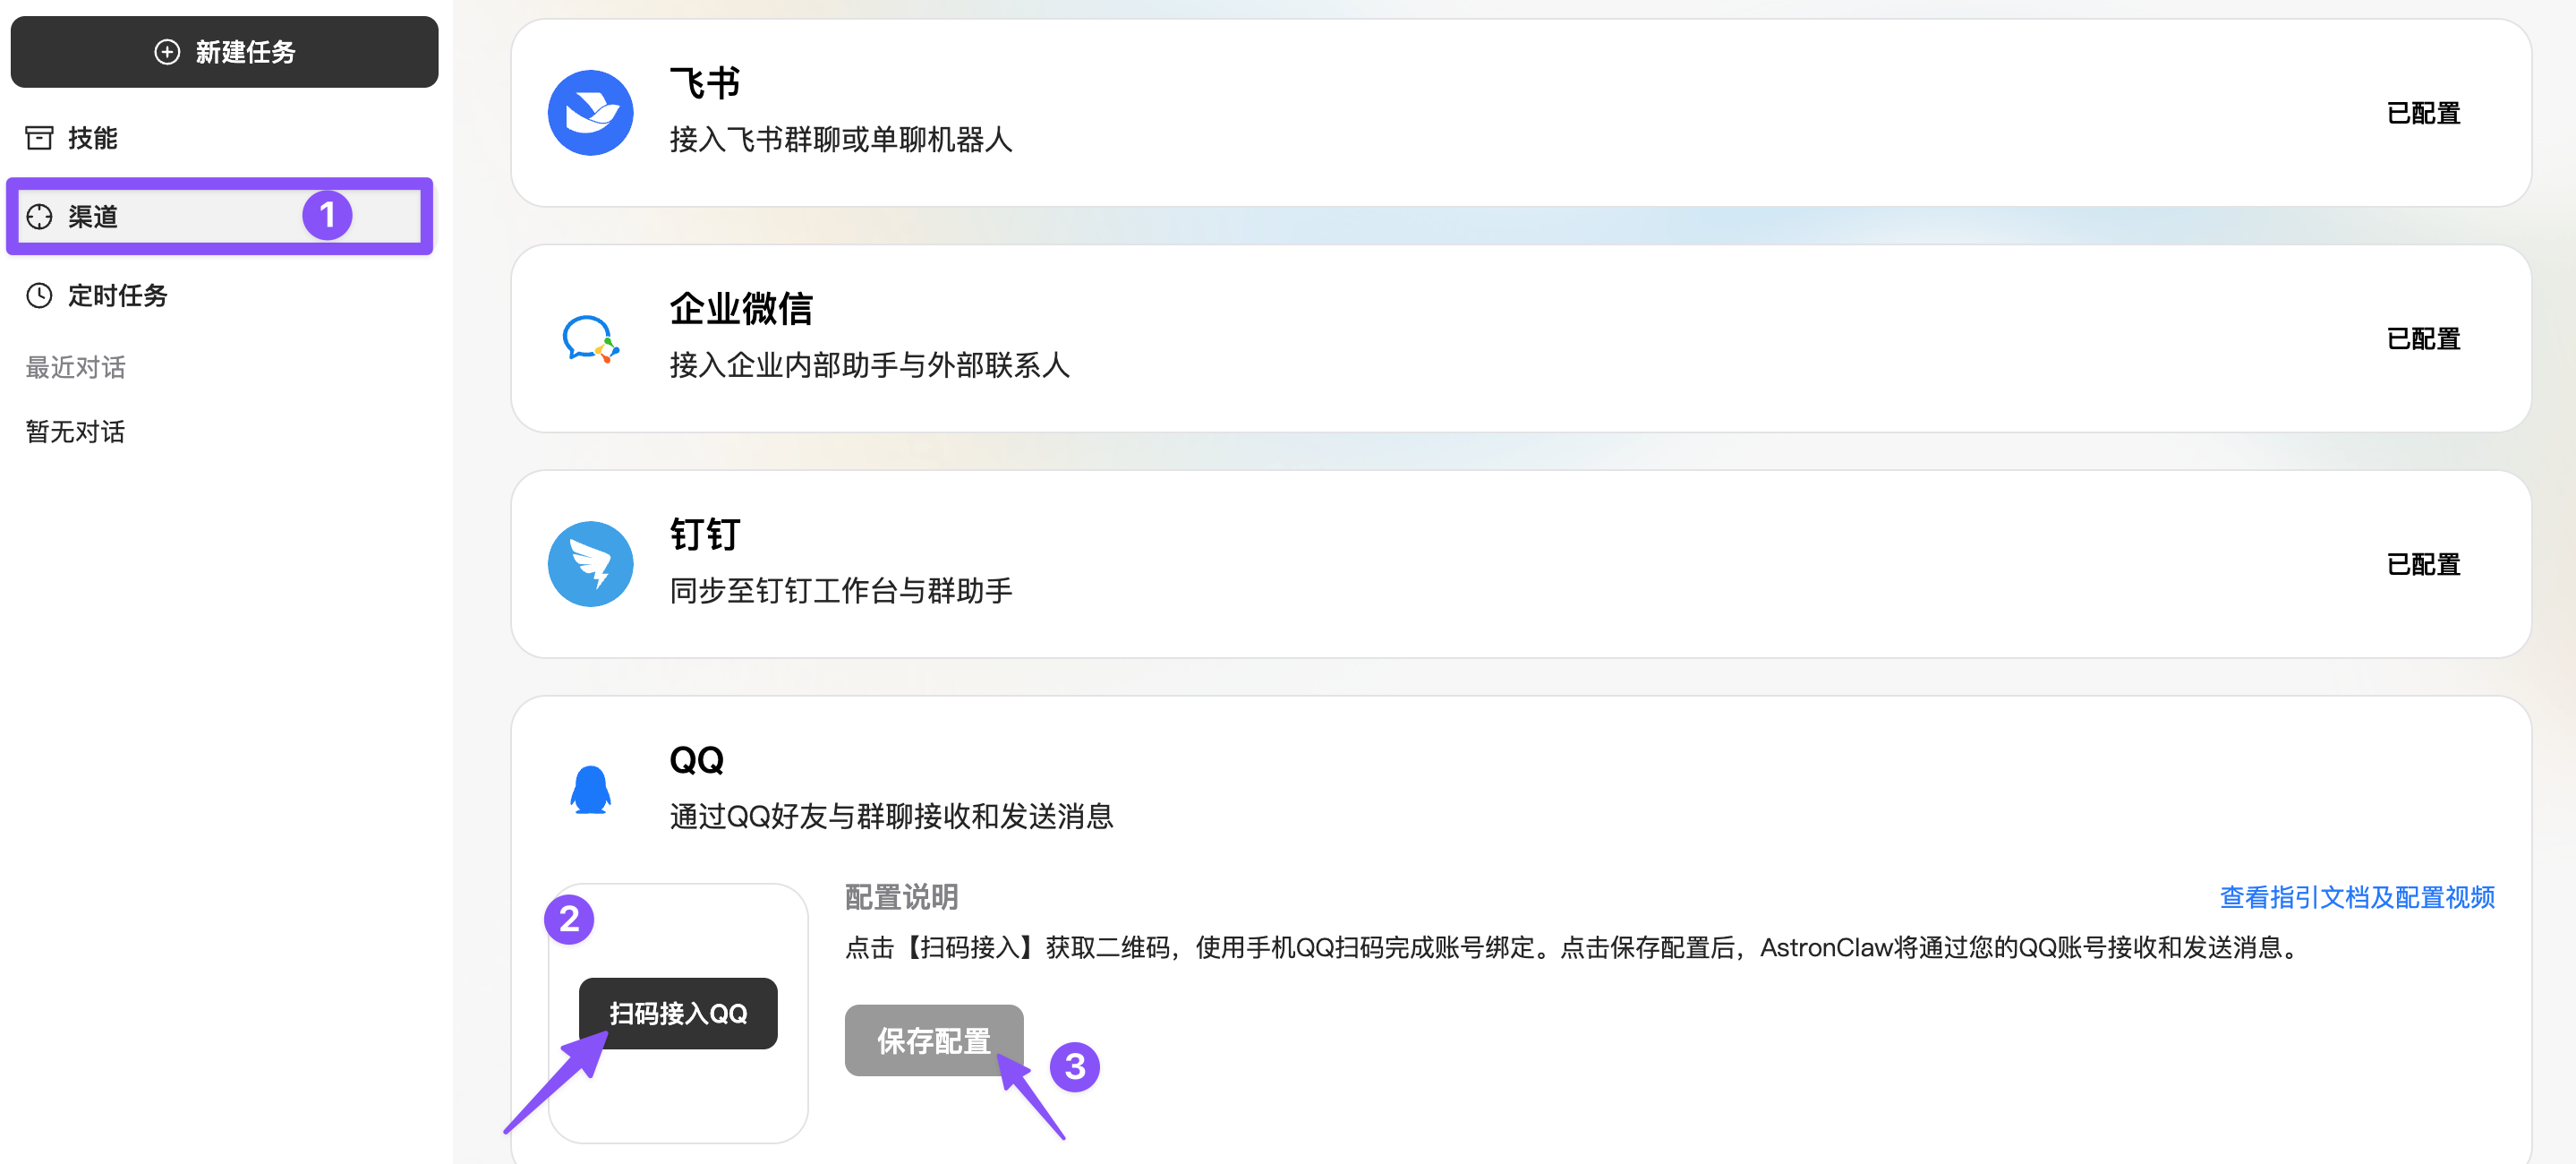Click the 企业微信 chat bubble icon
Viewport: 2576px width, 1164px height.
(x=590, y=339)
